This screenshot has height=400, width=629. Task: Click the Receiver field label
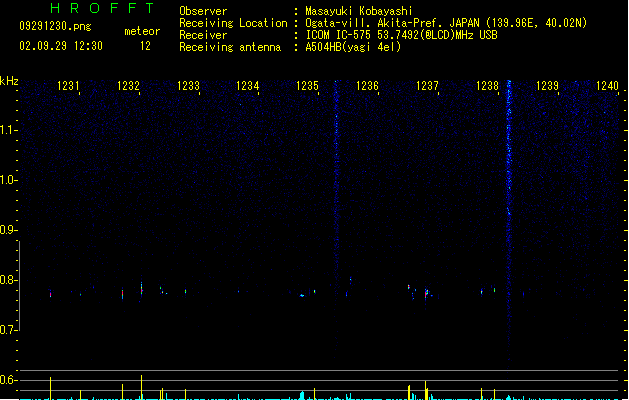[x=203, y=35]
